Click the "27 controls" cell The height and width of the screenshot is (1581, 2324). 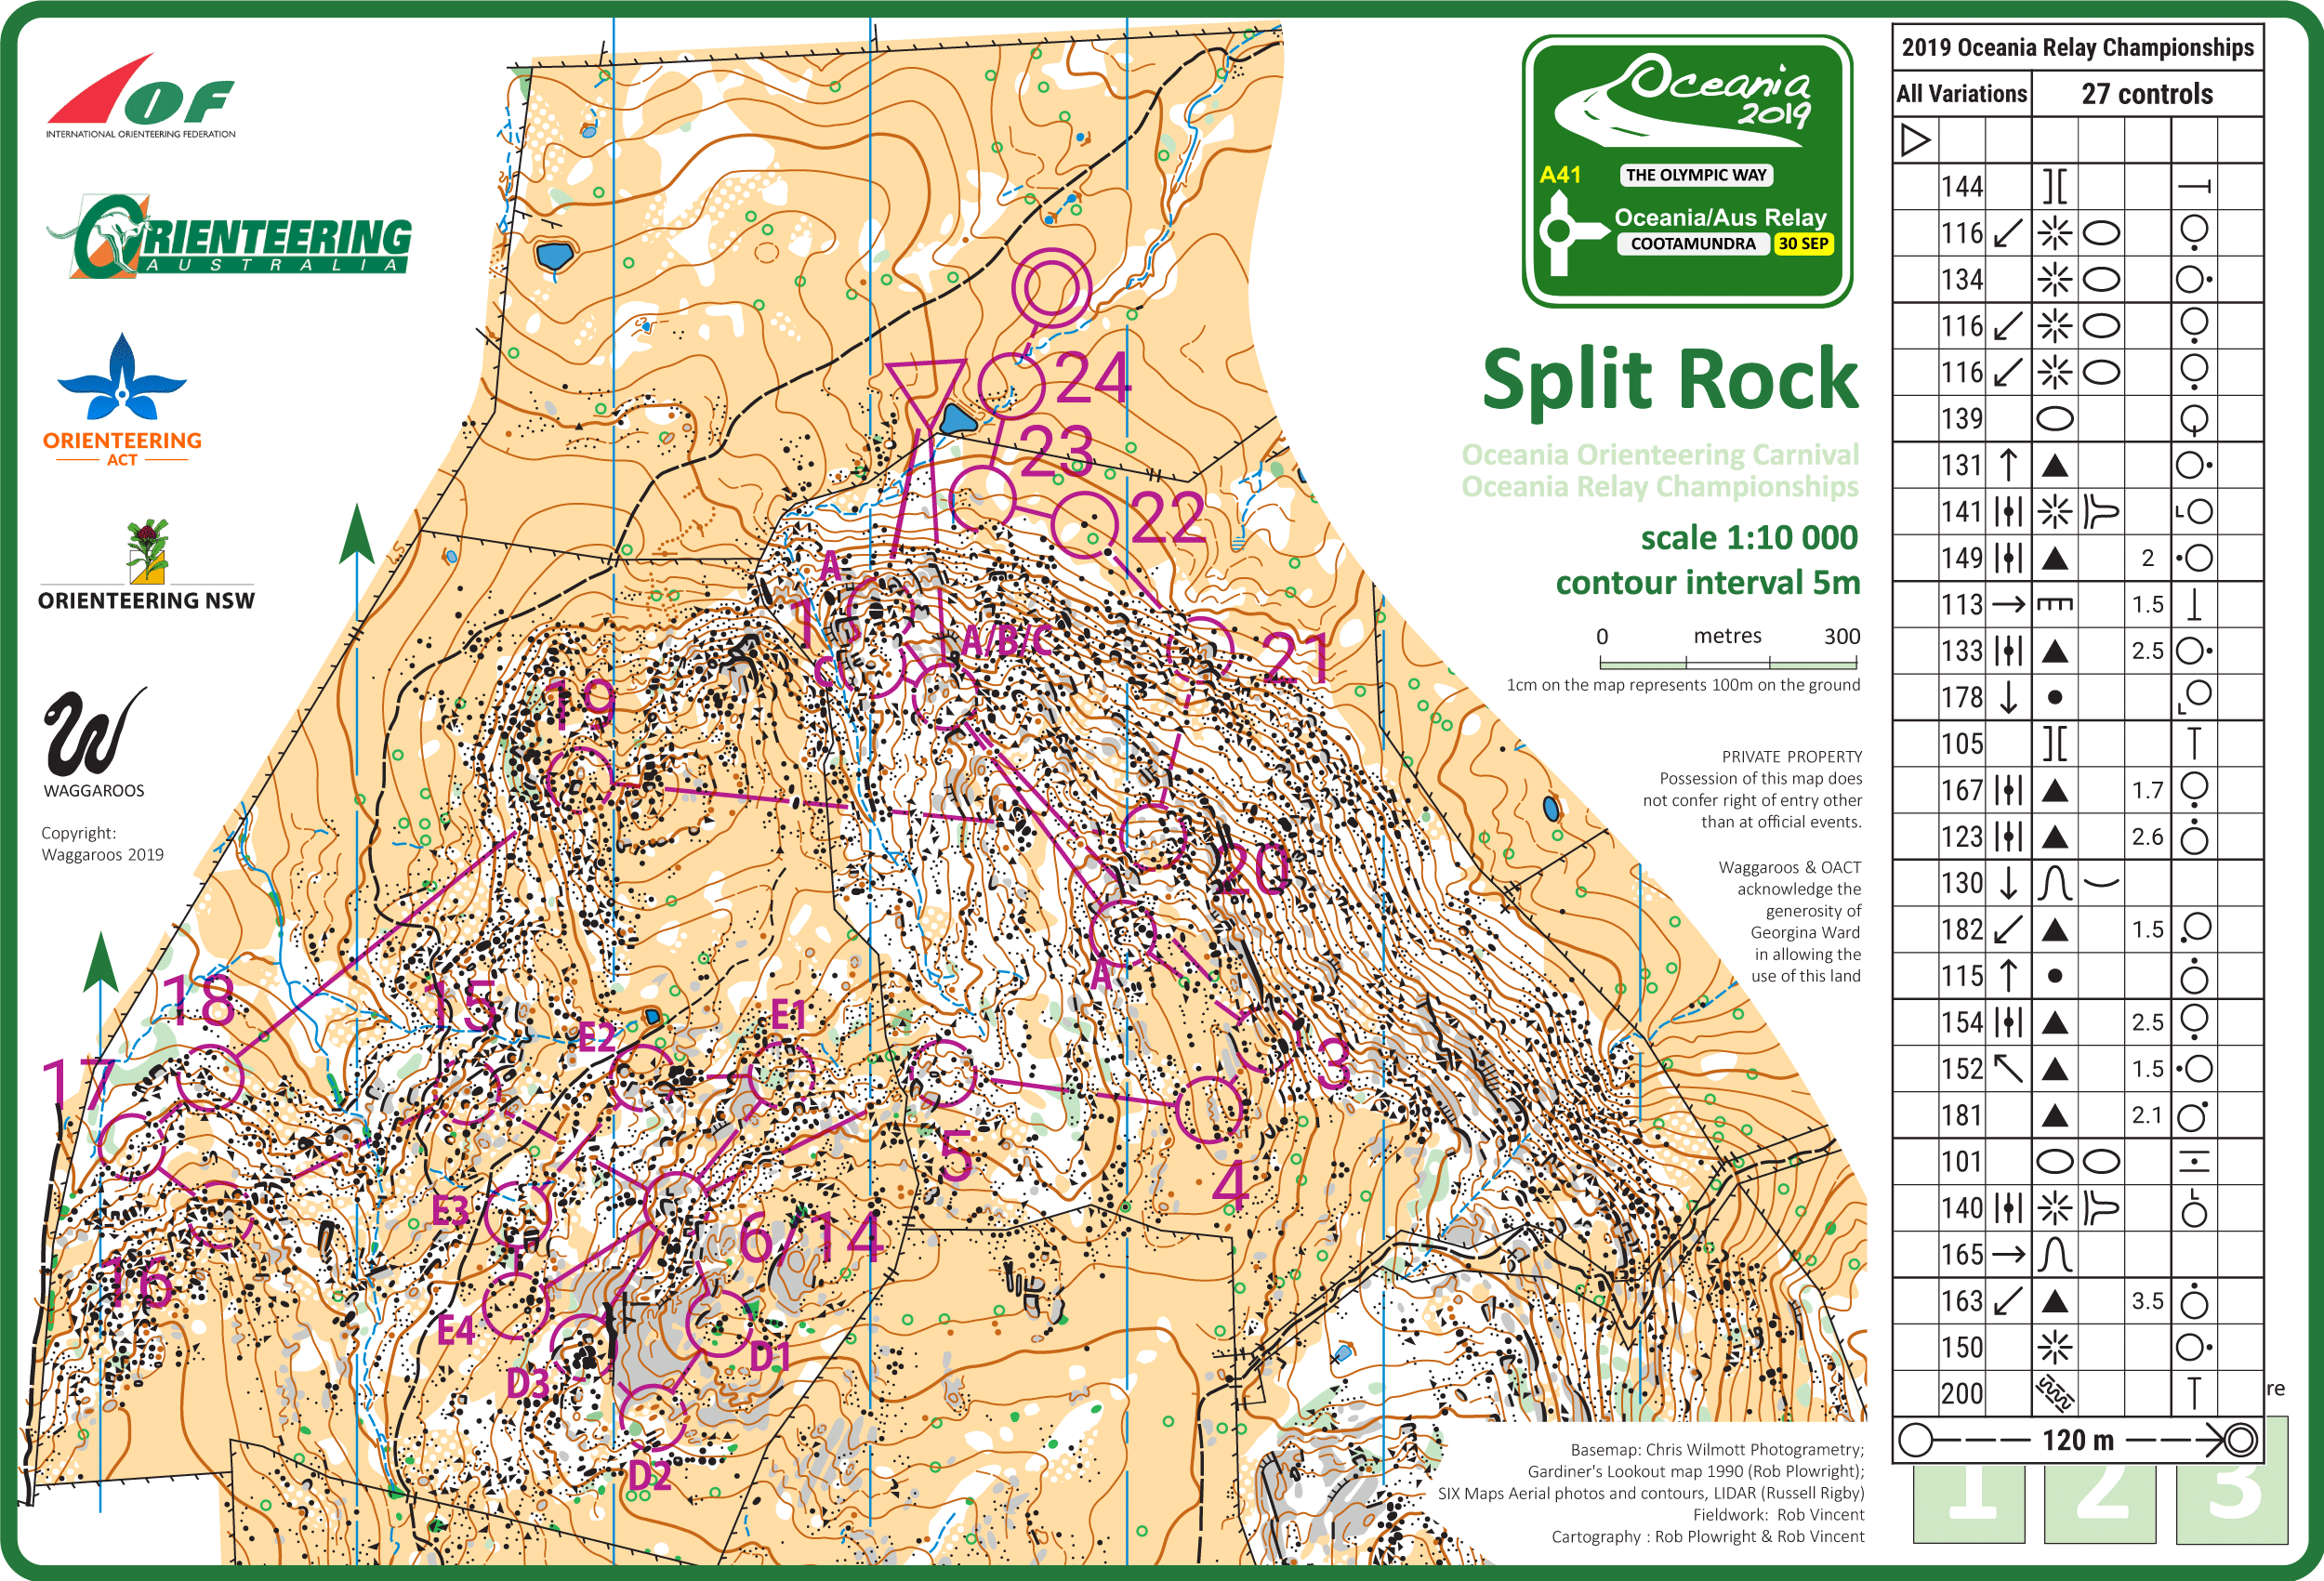pos(2147,94)
